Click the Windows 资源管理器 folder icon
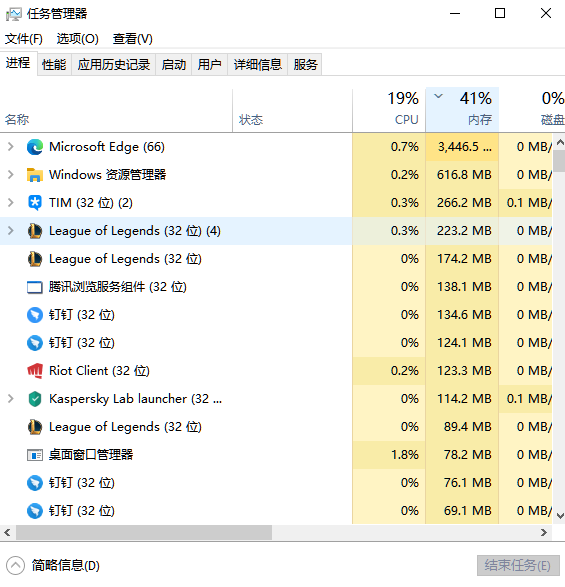The height and width of the screenshot is (587, 565). [35, 175]
